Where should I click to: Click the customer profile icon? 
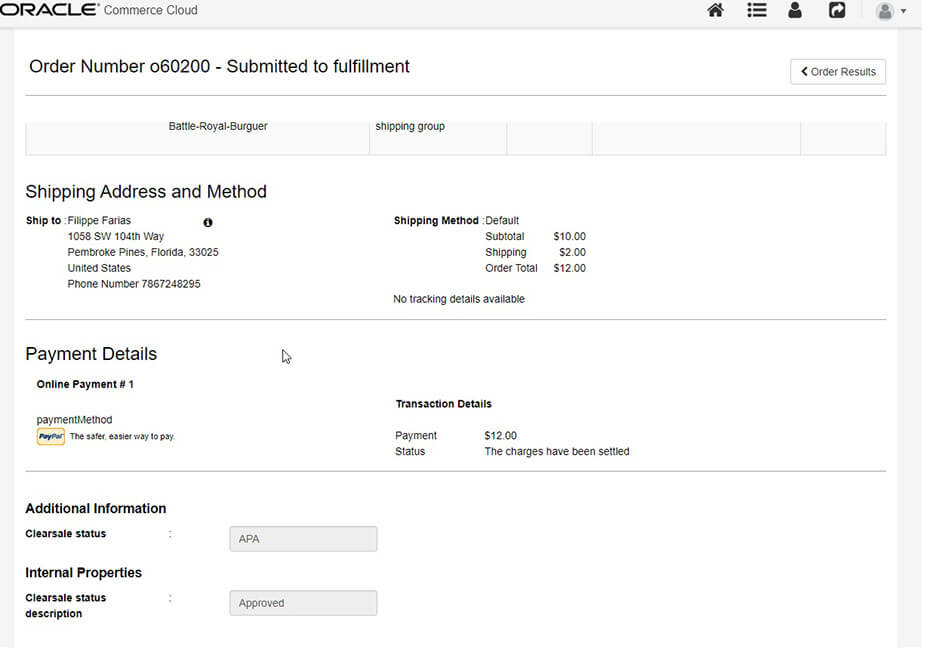[795, 11]
